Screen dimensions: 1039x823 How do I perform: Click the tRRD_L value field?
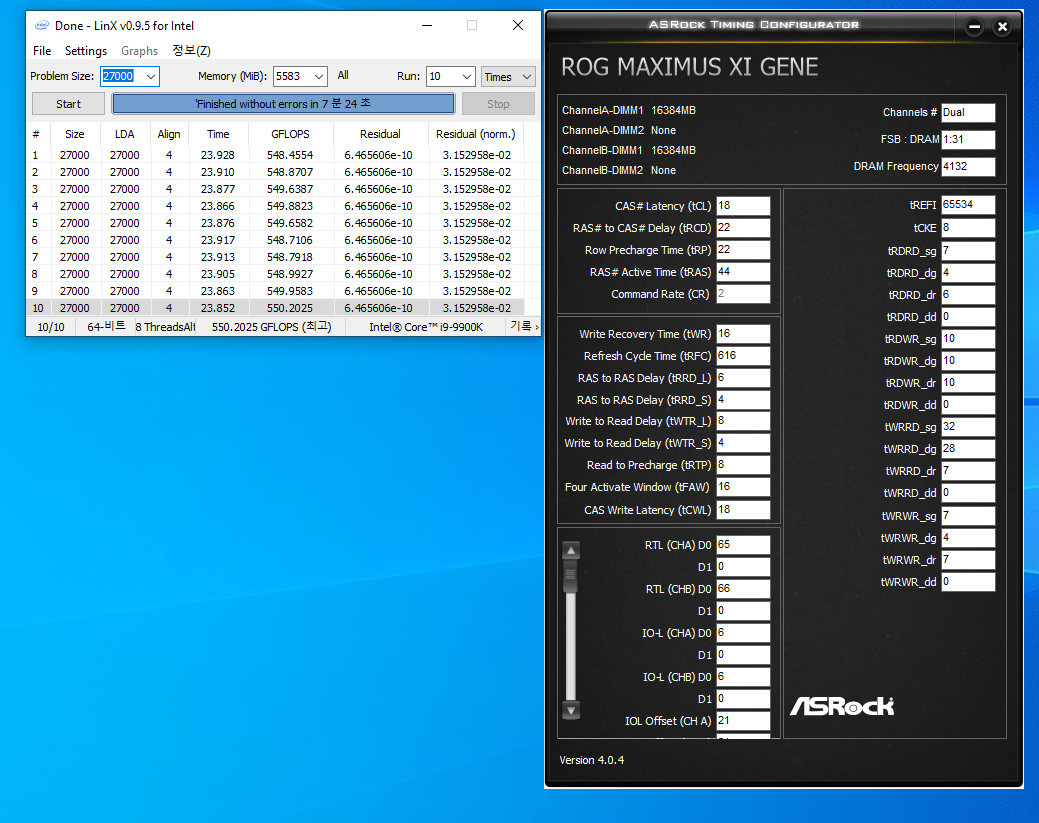coord(743,378)
